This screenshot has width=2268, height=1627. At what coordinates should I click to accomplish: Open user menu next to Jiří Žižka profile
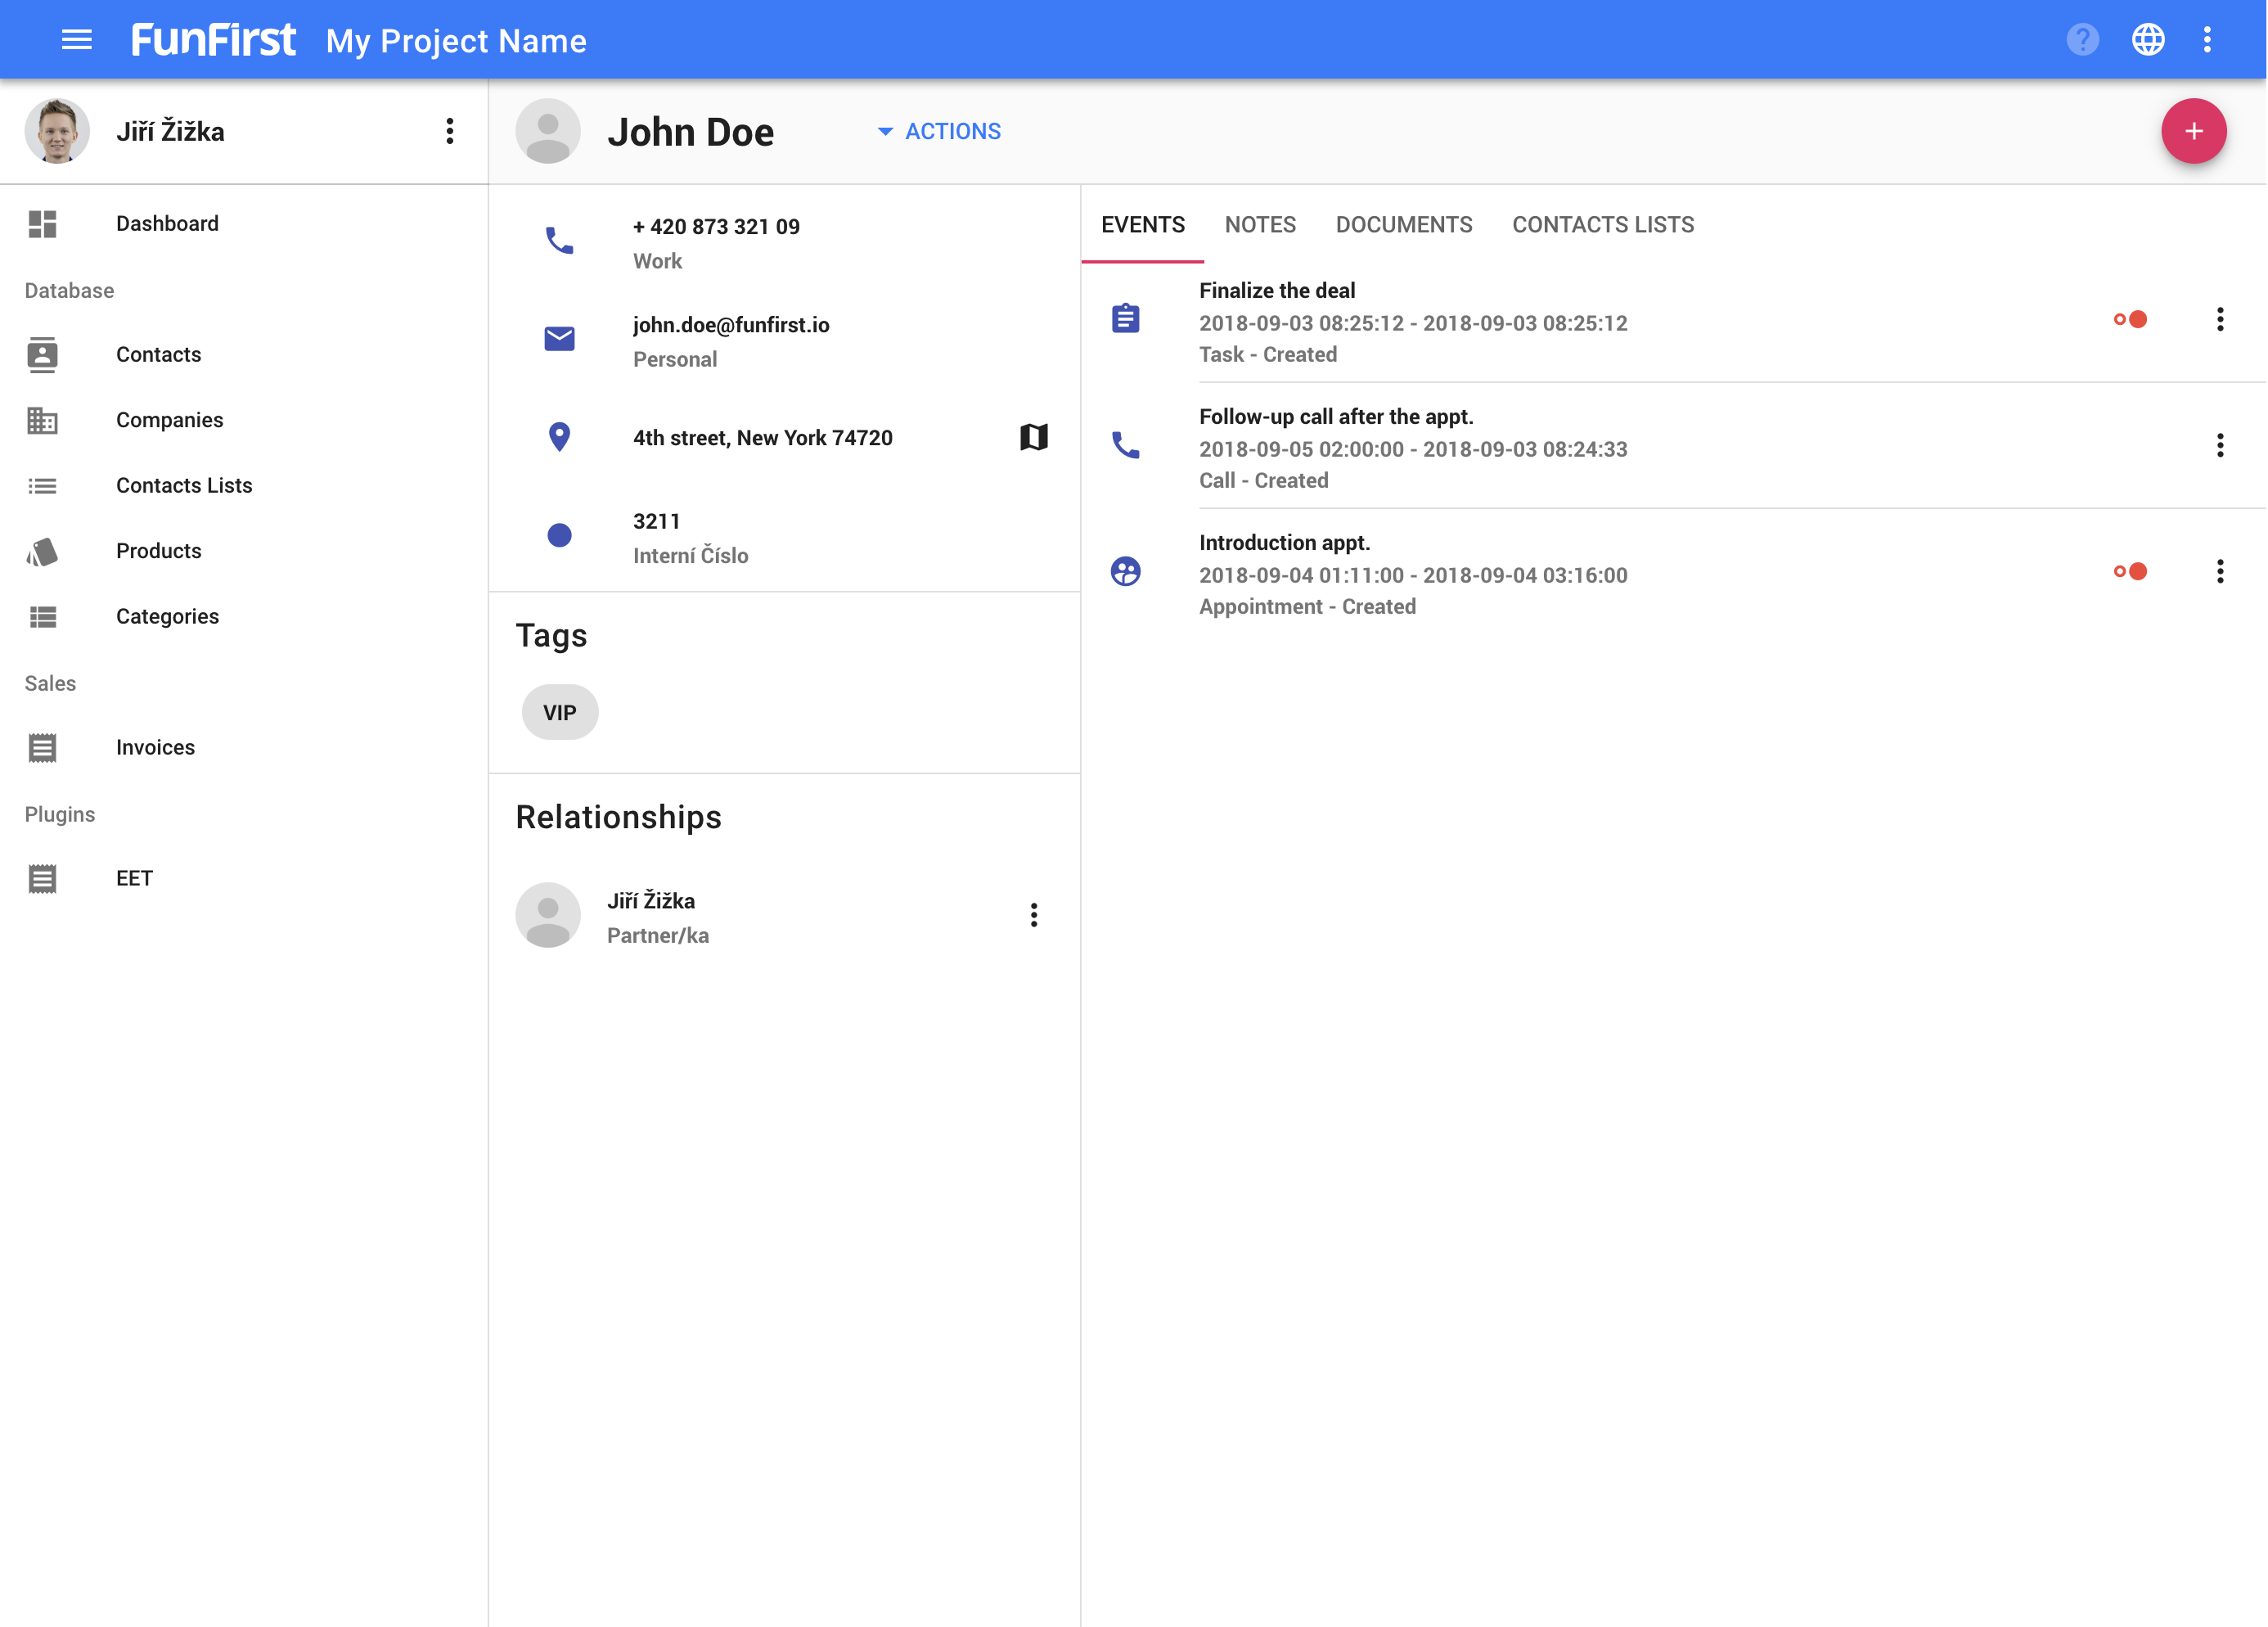coord(449,131)
